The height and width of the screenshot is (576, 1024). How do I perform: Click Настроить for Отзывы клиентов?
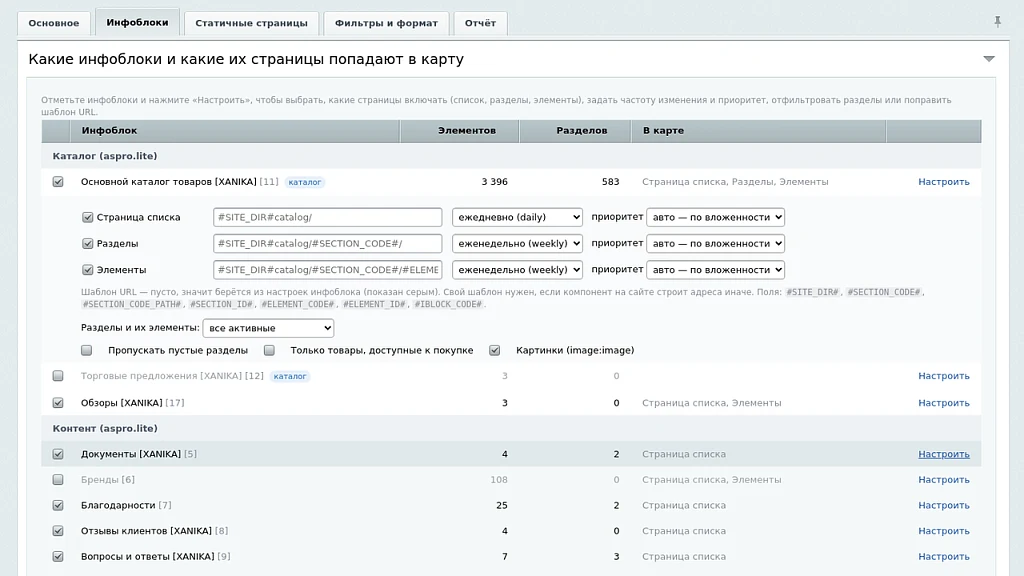tap(944, 530)
